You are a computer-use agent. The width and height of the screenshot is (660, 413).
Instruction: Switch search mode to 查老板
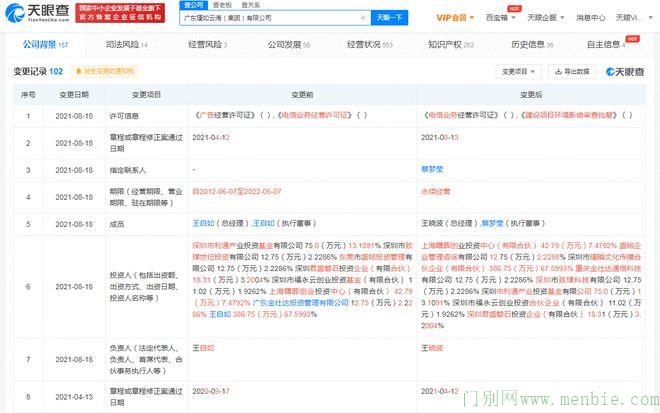tap(235, 4)
